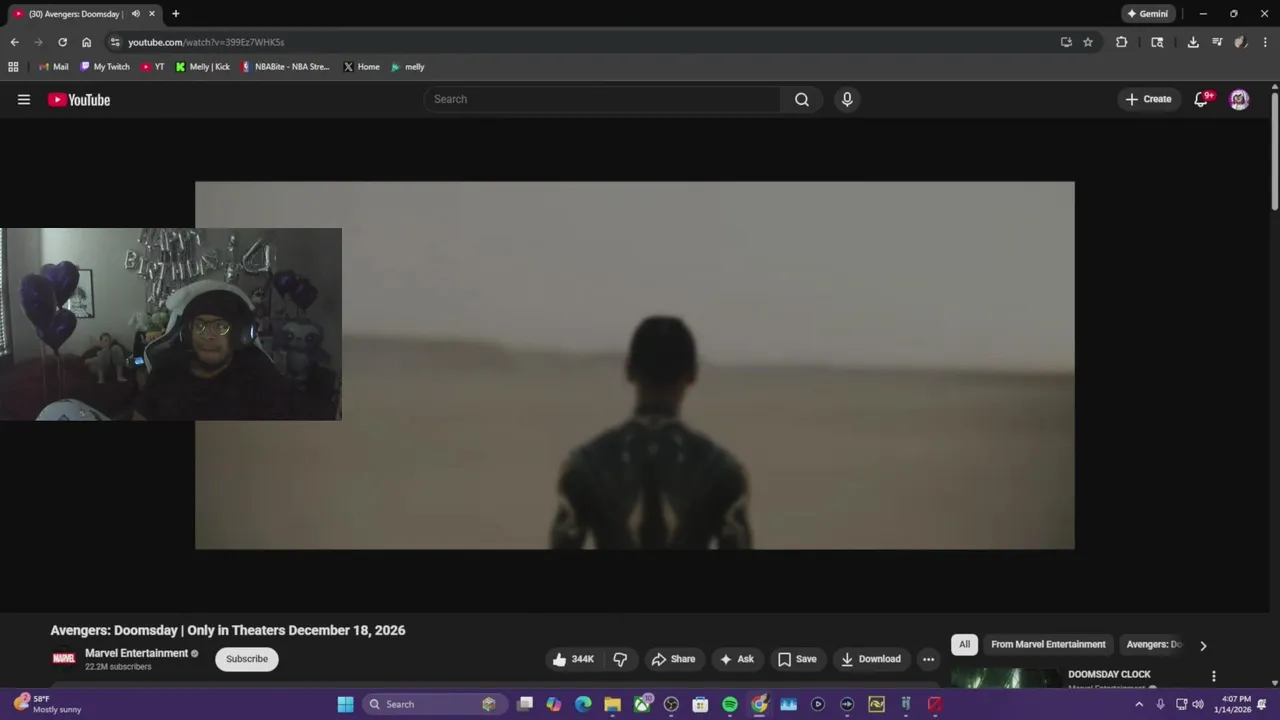This screenshot has height=720, width=1280.
Task: Show hidden system tray icons
Action: pos(1139,704)
